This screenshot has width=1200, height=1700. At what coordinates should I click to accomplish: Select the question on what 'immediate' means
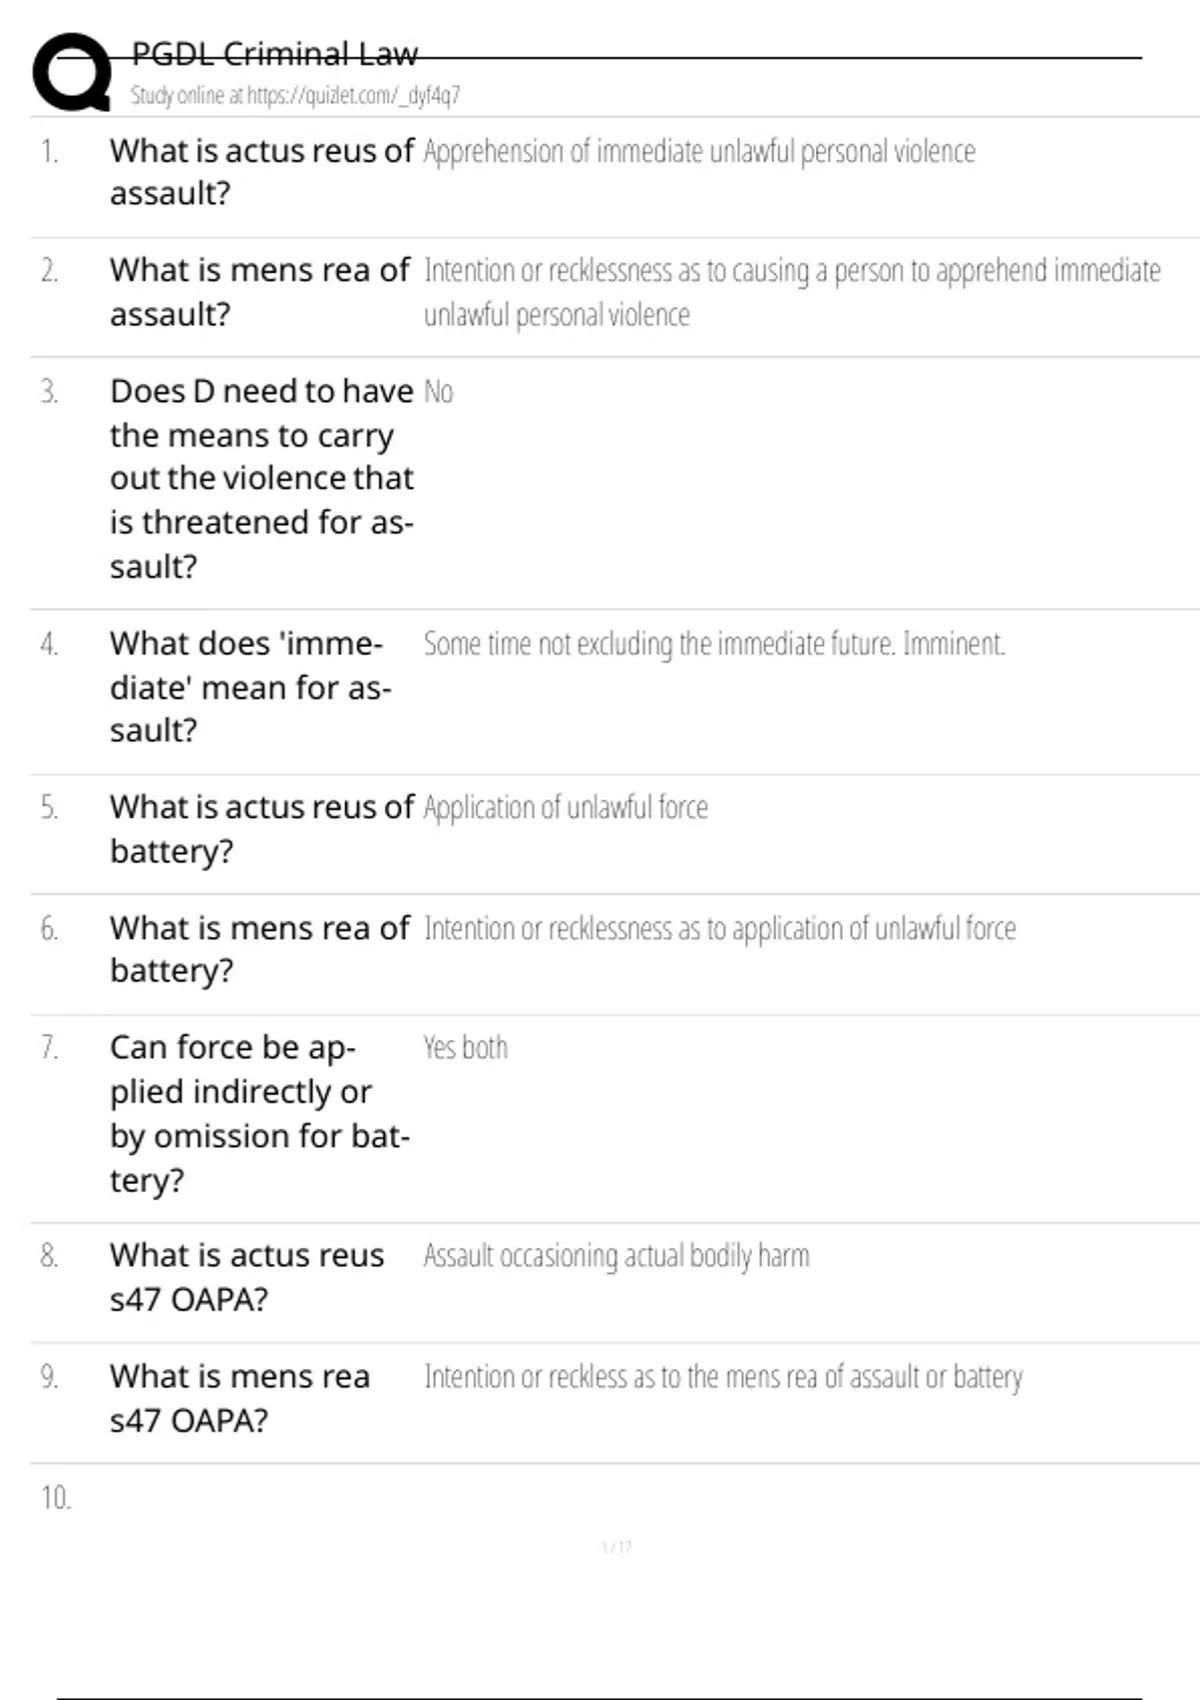(250, 687)
